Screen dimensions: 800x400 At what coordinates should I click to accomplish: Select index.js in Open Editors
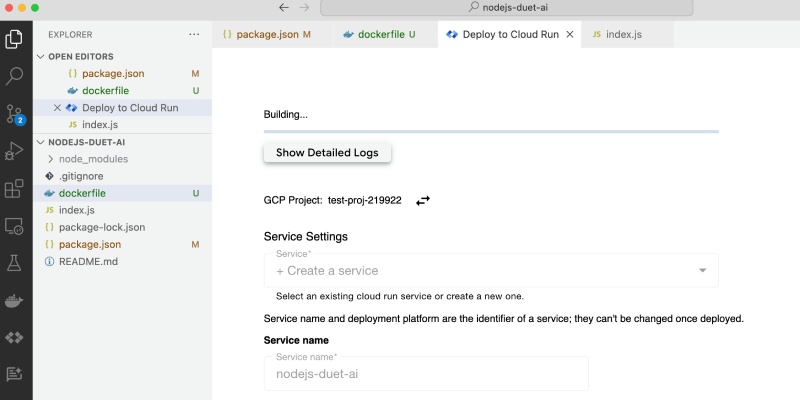click(122, 125)
